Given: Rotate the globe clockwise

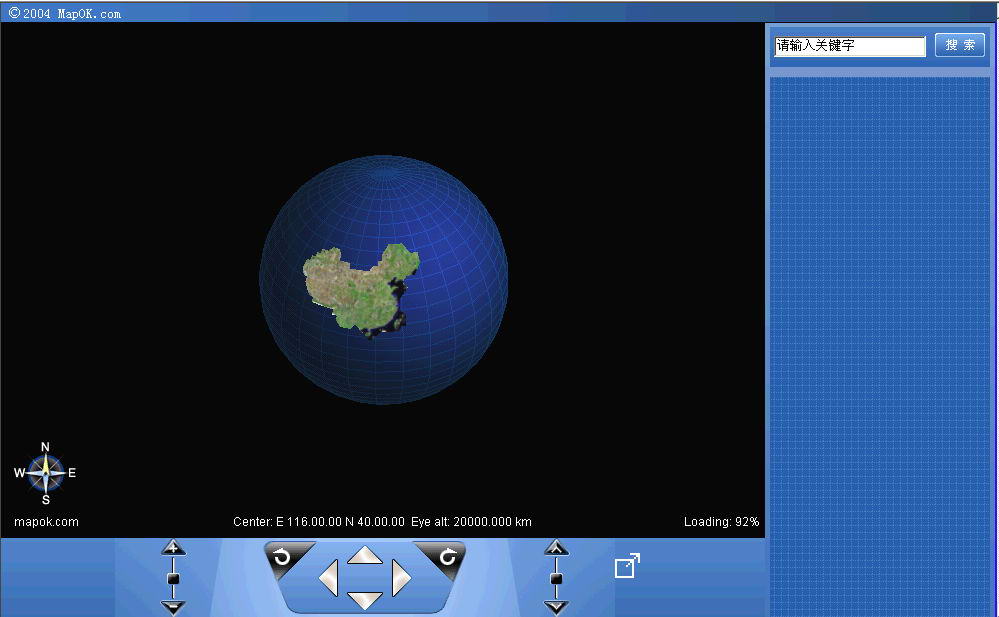Looking at the screenshot, I should [445, 557].
